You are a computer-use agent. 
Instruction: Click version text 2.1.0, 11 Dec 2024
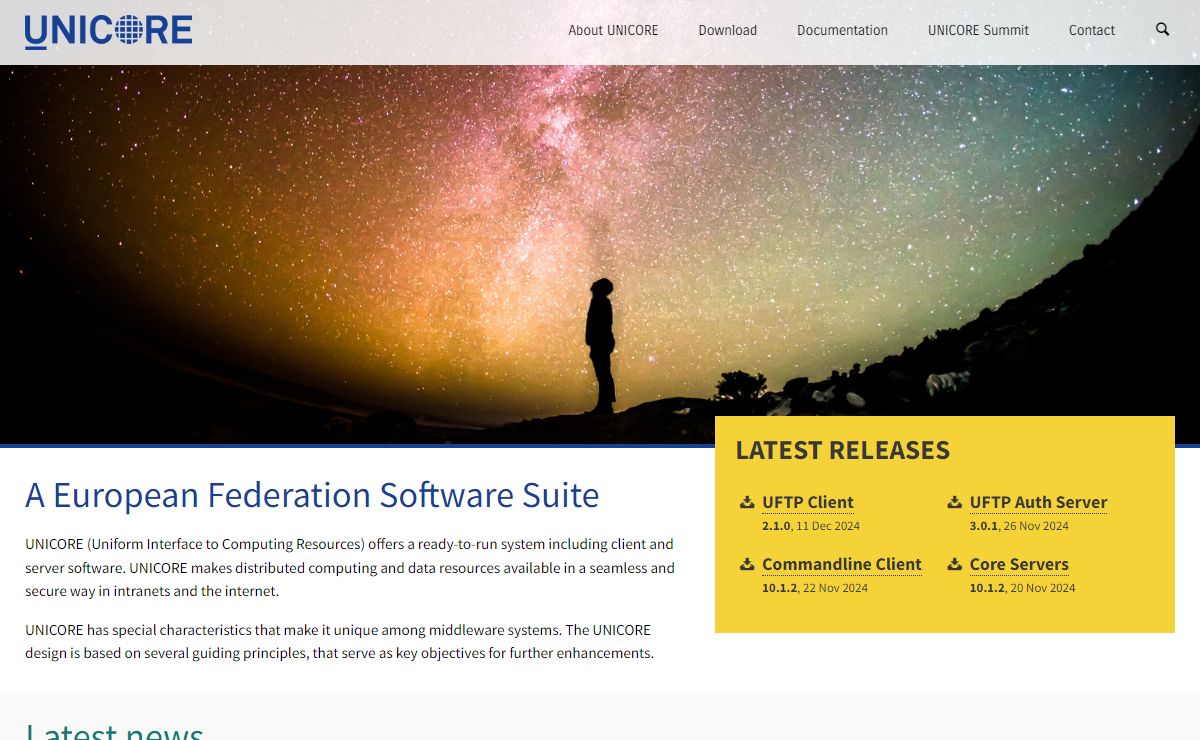[x=811, y=526]
